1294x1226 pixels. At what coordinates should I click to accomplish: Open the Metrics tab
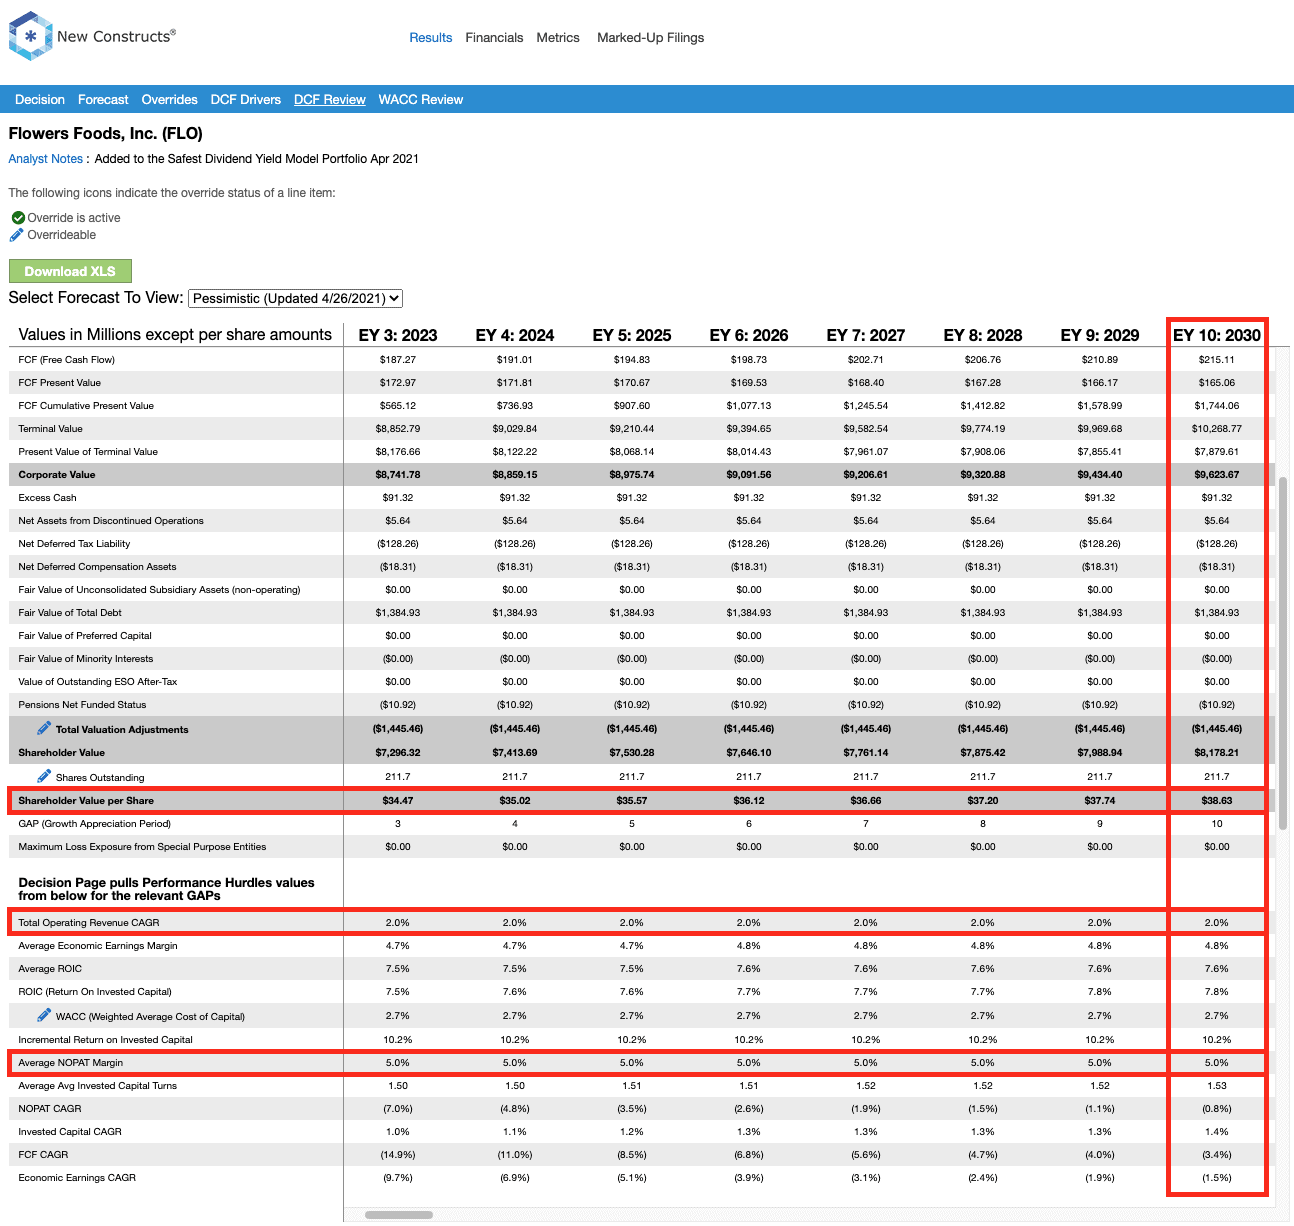point(558,38)
